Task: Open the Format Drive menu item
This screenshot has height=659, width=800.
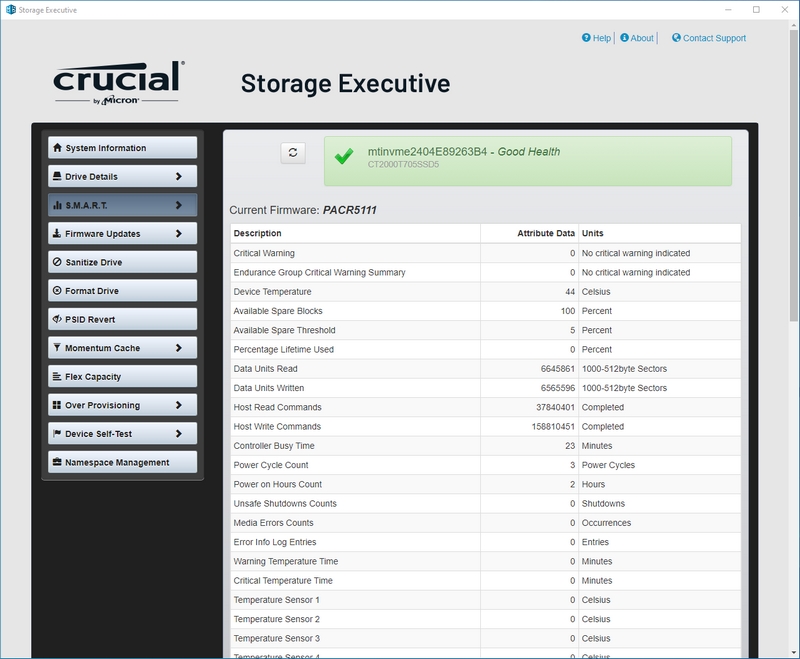Action: click(x=122, y=290)
